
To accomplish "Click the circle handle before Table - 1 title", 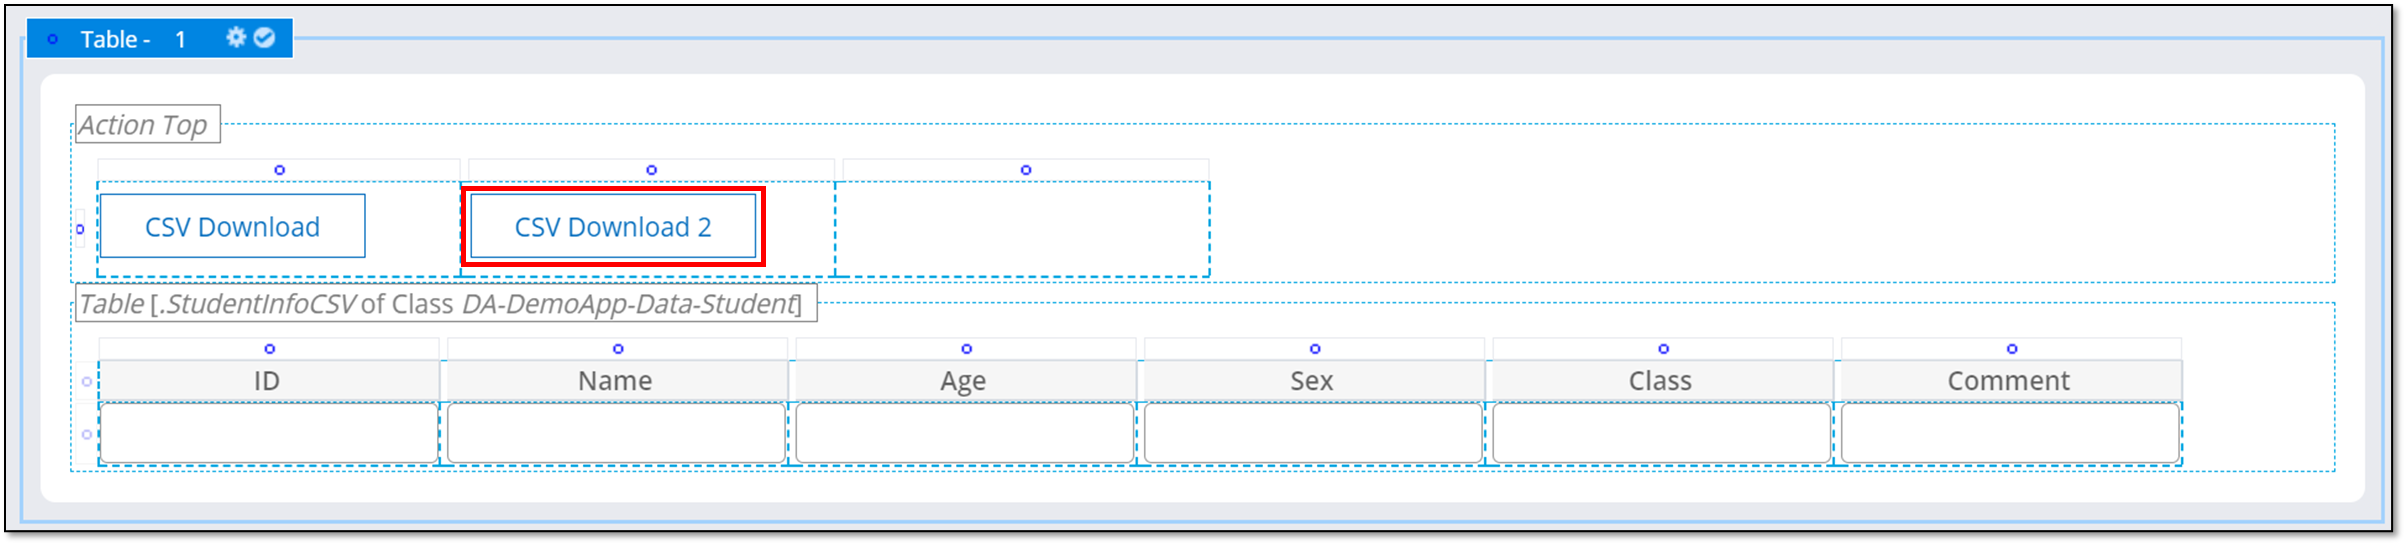I will pyautogui.click(x=53, y=39).
